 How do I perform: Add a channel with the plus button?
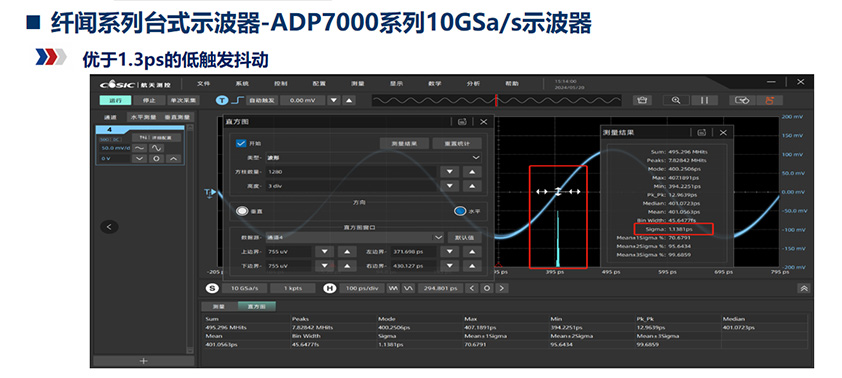143,361
